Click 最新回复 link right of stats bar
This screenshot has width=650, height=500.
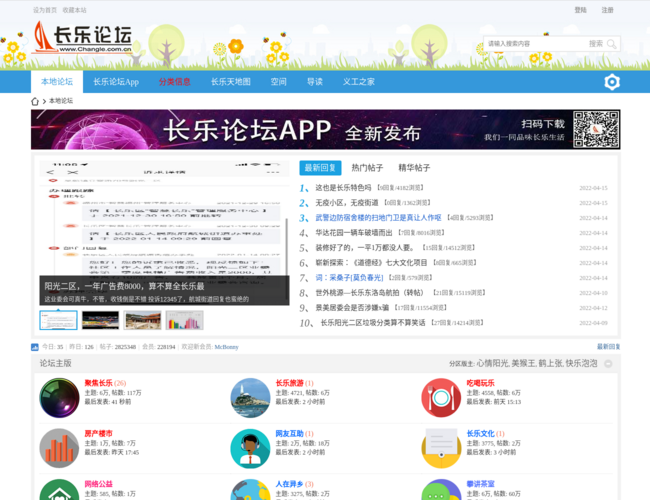click(x=609, y=347)
